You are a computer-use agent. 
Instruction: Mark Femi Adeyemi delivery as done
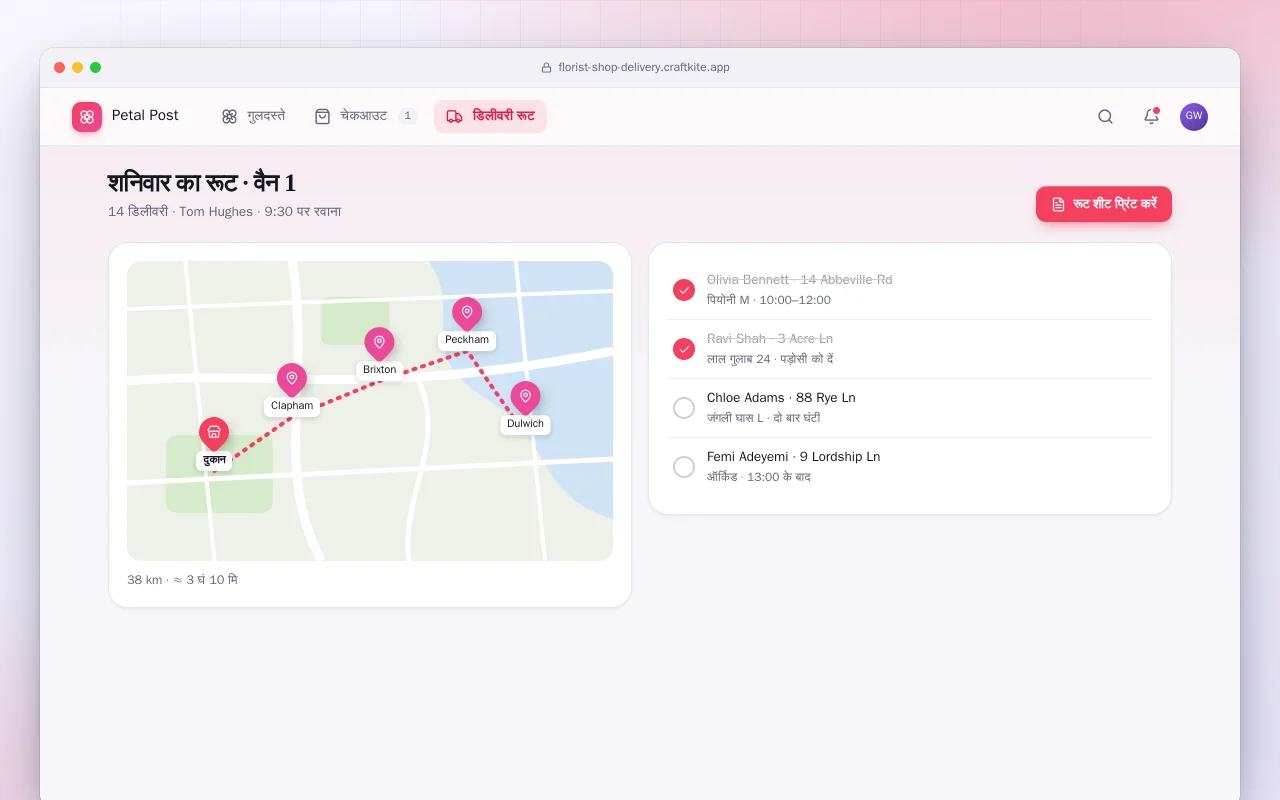[x=684, y=467]
